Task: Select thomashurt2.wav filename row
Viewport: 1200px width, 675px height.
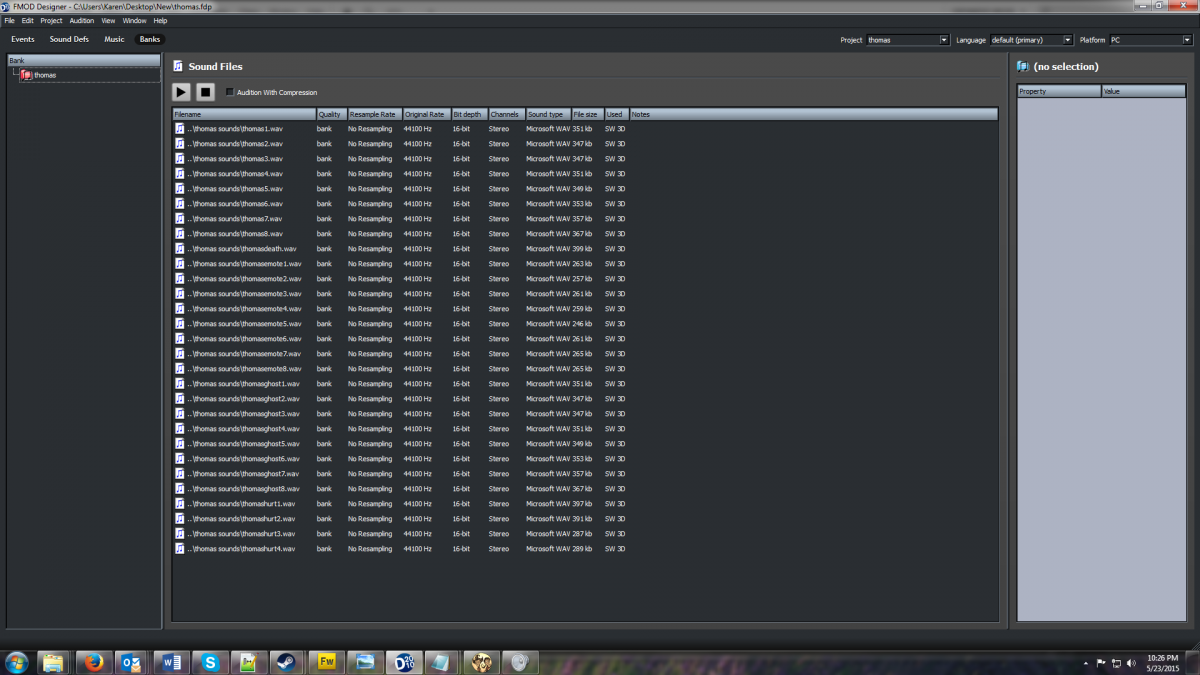Action: (241, 519)
